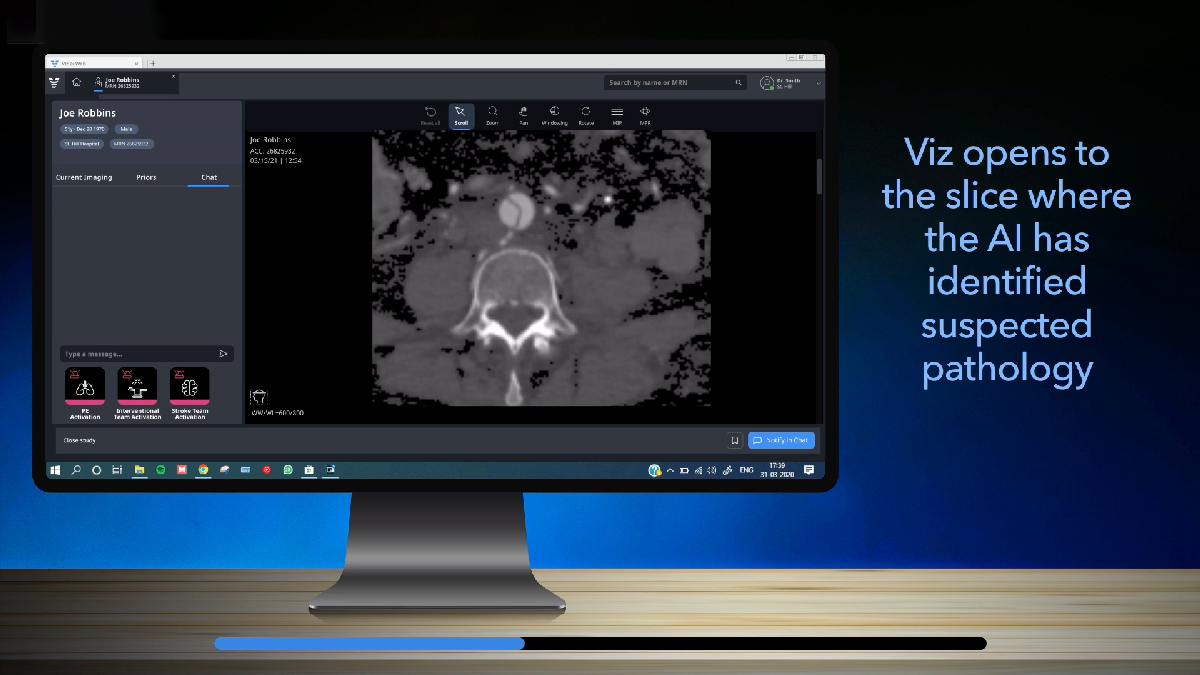Open the Dr. Smith user menu dropdown
This screenshot has width=1200, height=675.
(819, 83)
